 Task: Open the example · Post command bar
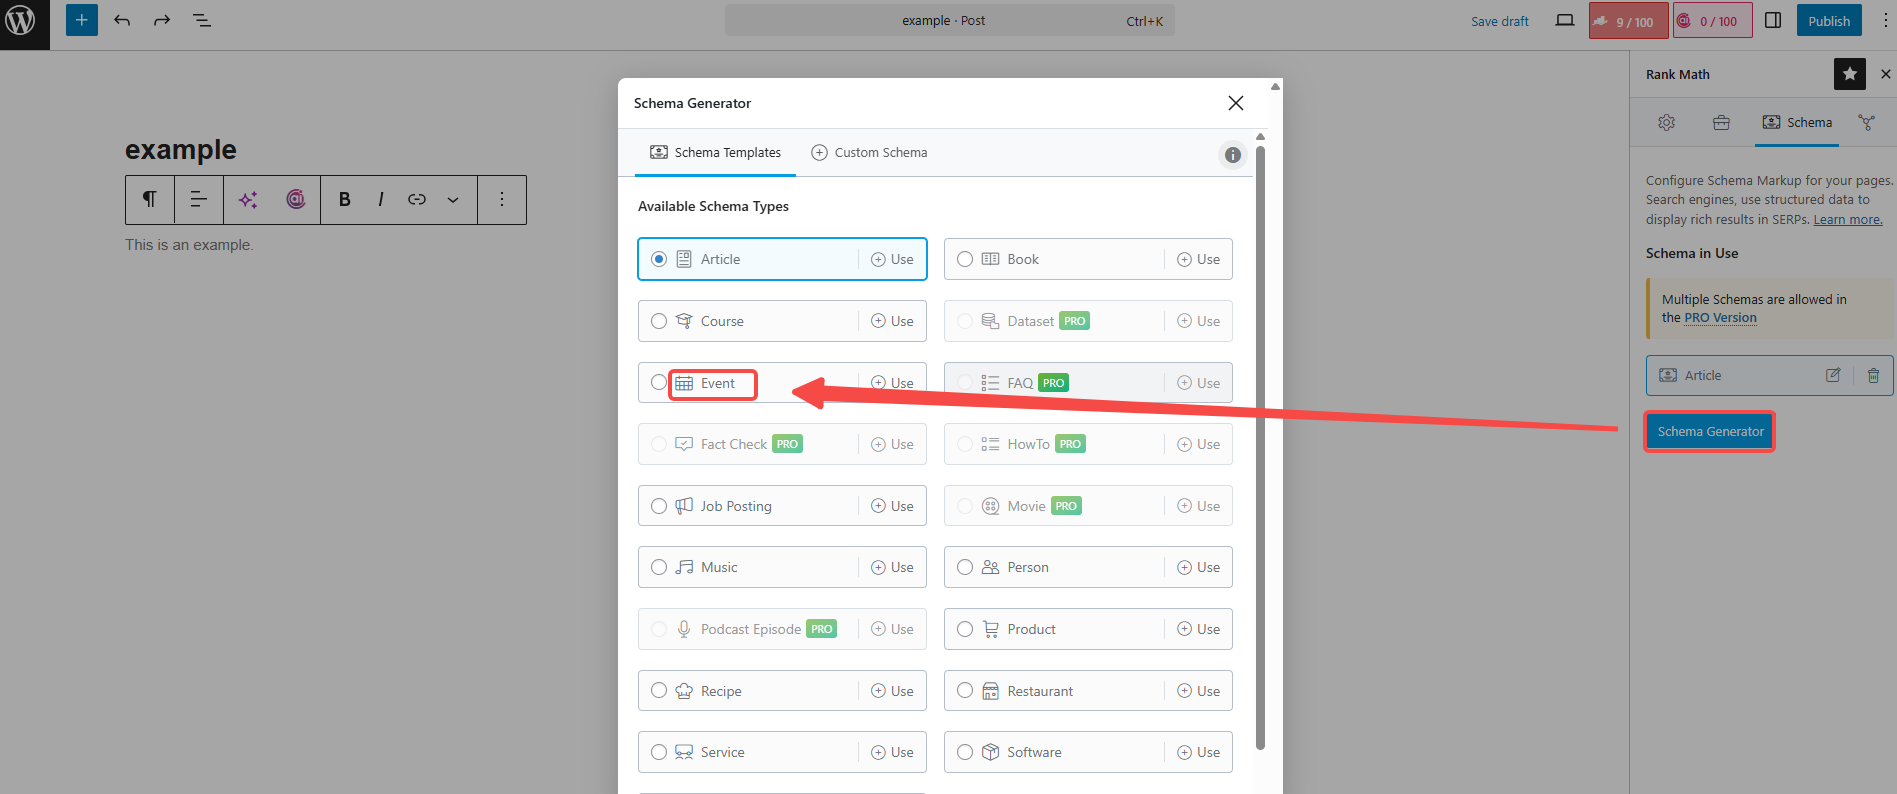pyautogui.click(x=949, y=20)
